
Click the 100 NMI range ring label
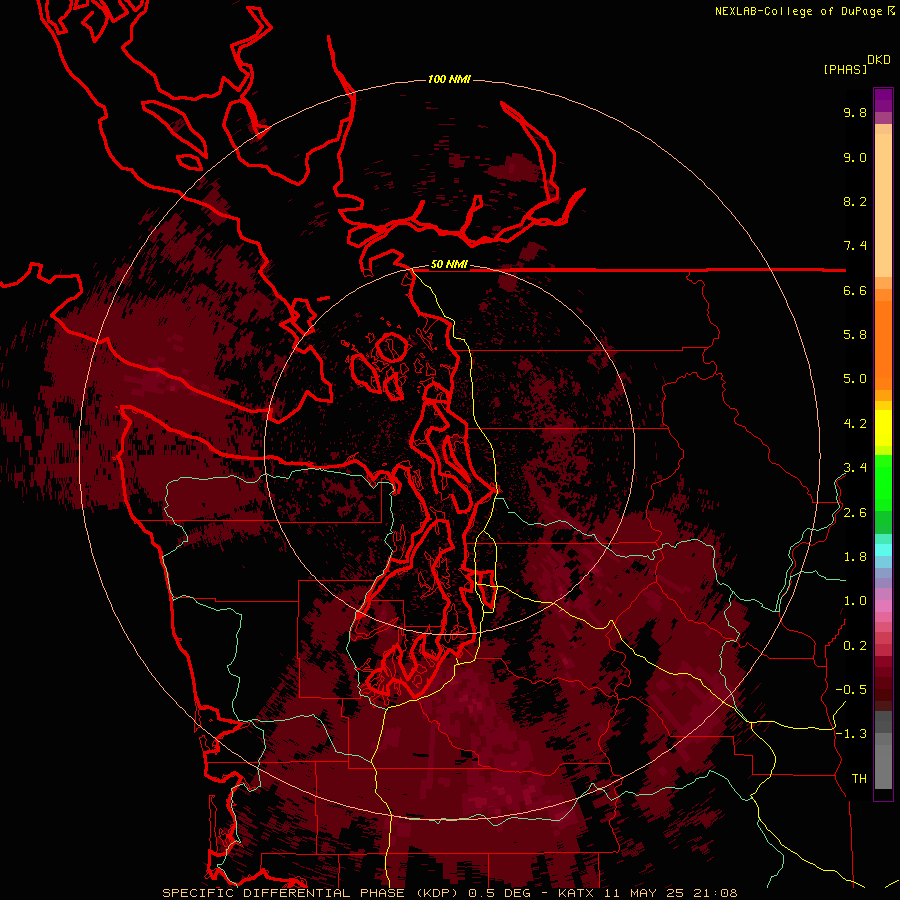coord(449,79)
